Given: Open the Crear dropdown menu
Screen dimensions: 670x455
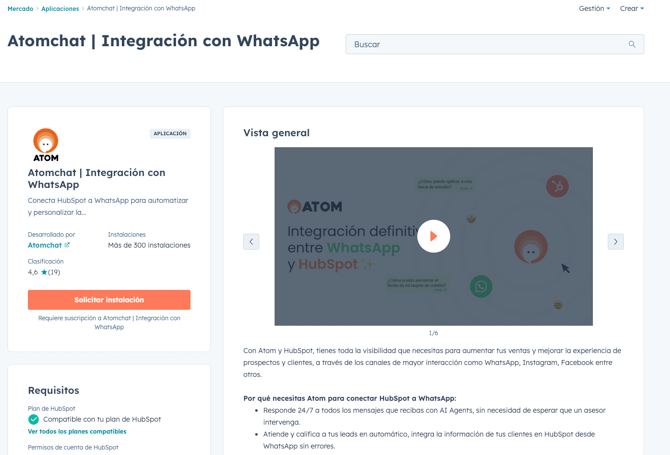Looking at the screenshot, I should click(631, 9).
